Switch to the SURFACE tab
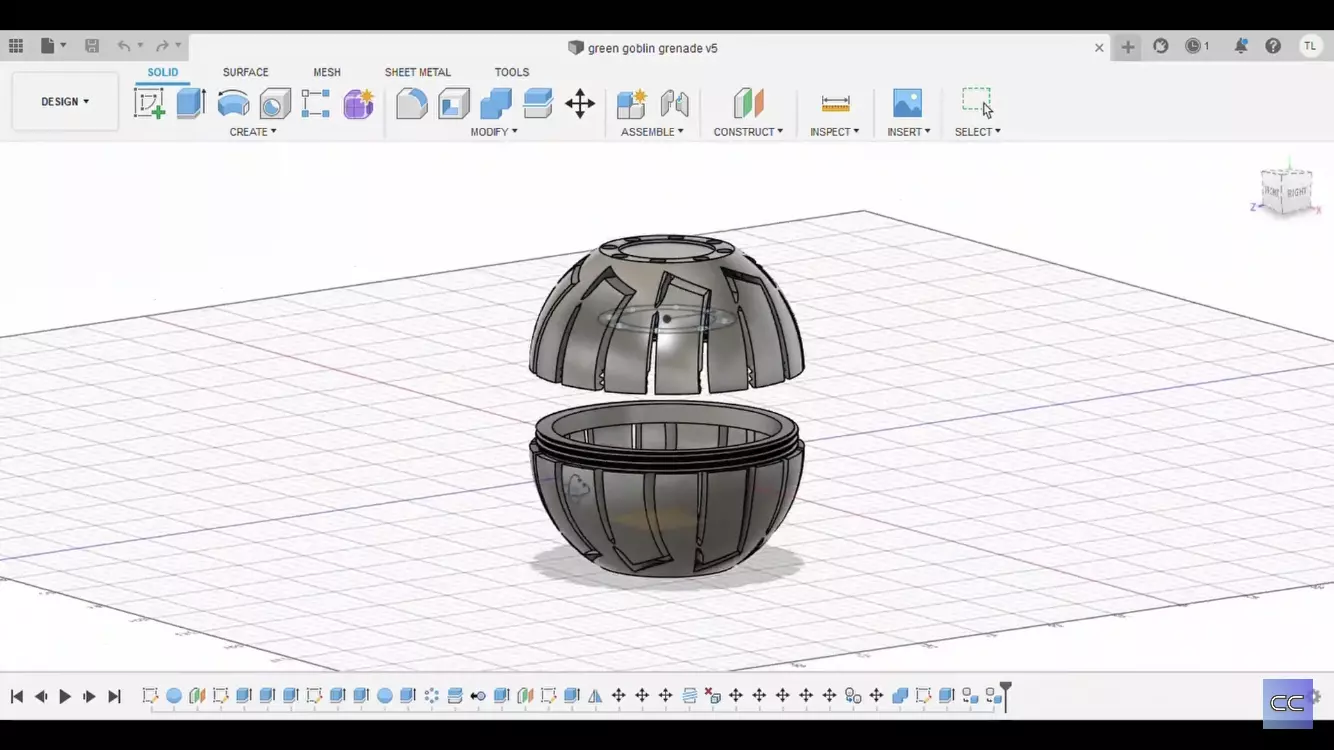 246,72
